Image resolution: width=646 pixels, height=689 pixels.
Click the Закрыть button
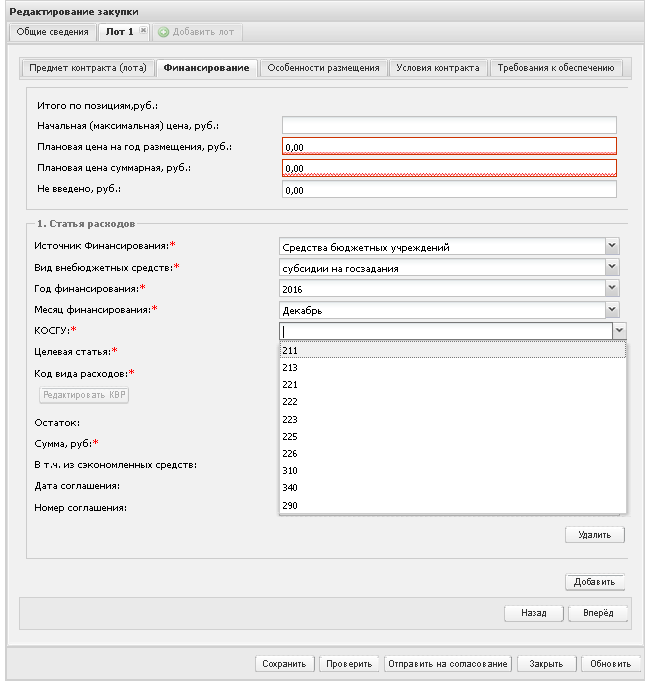[x=546, y=664]
